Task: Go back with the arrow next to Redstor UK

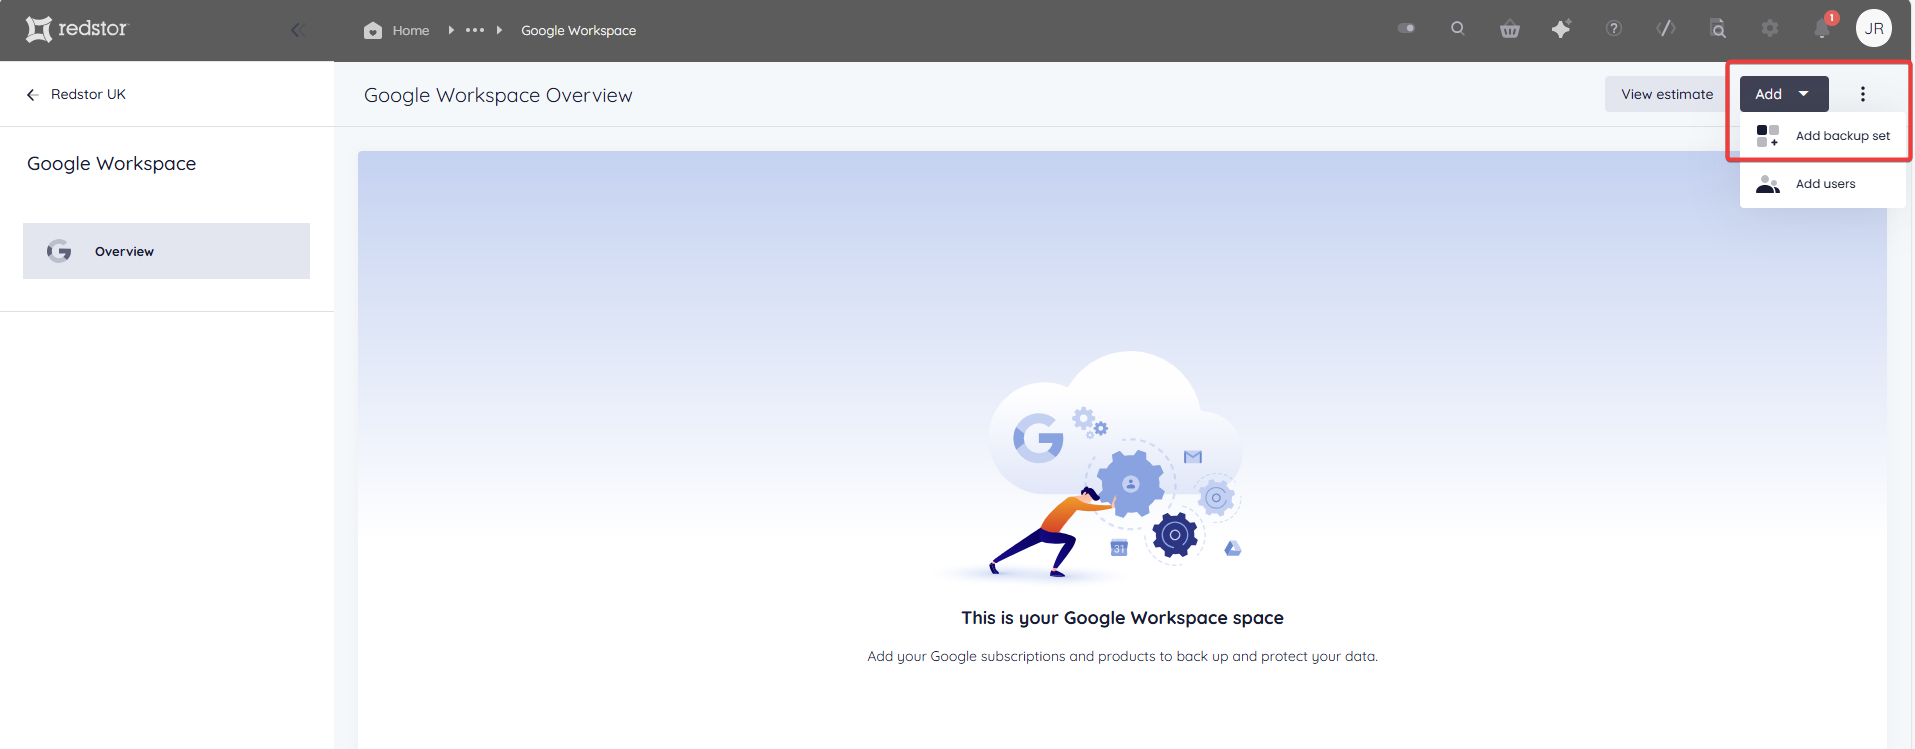Action: [32, 94]
